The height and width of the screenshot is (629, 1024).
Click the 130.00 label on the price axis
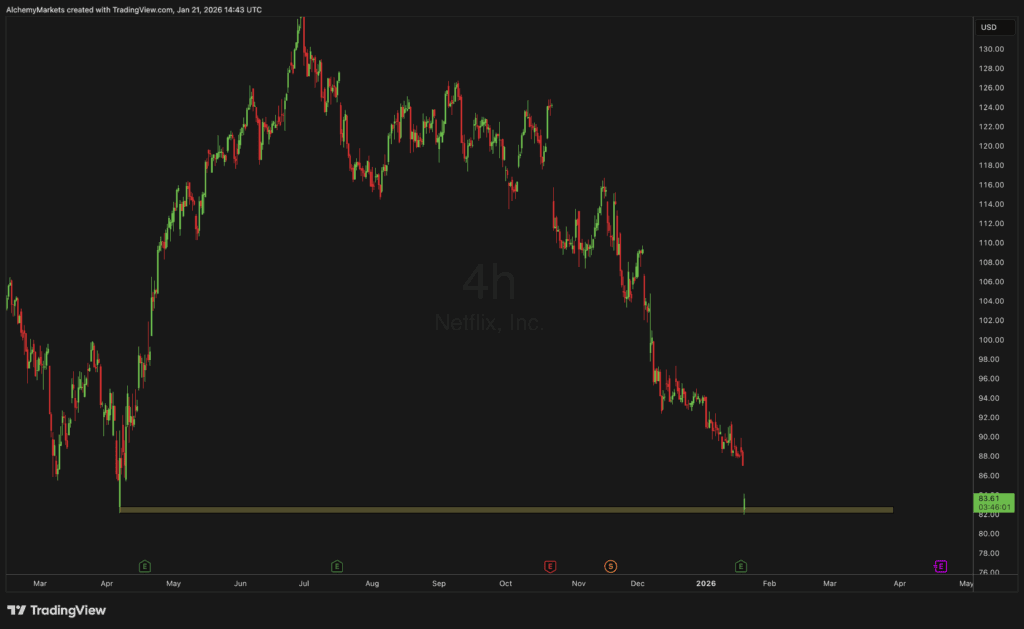click(x=991, y=49)
